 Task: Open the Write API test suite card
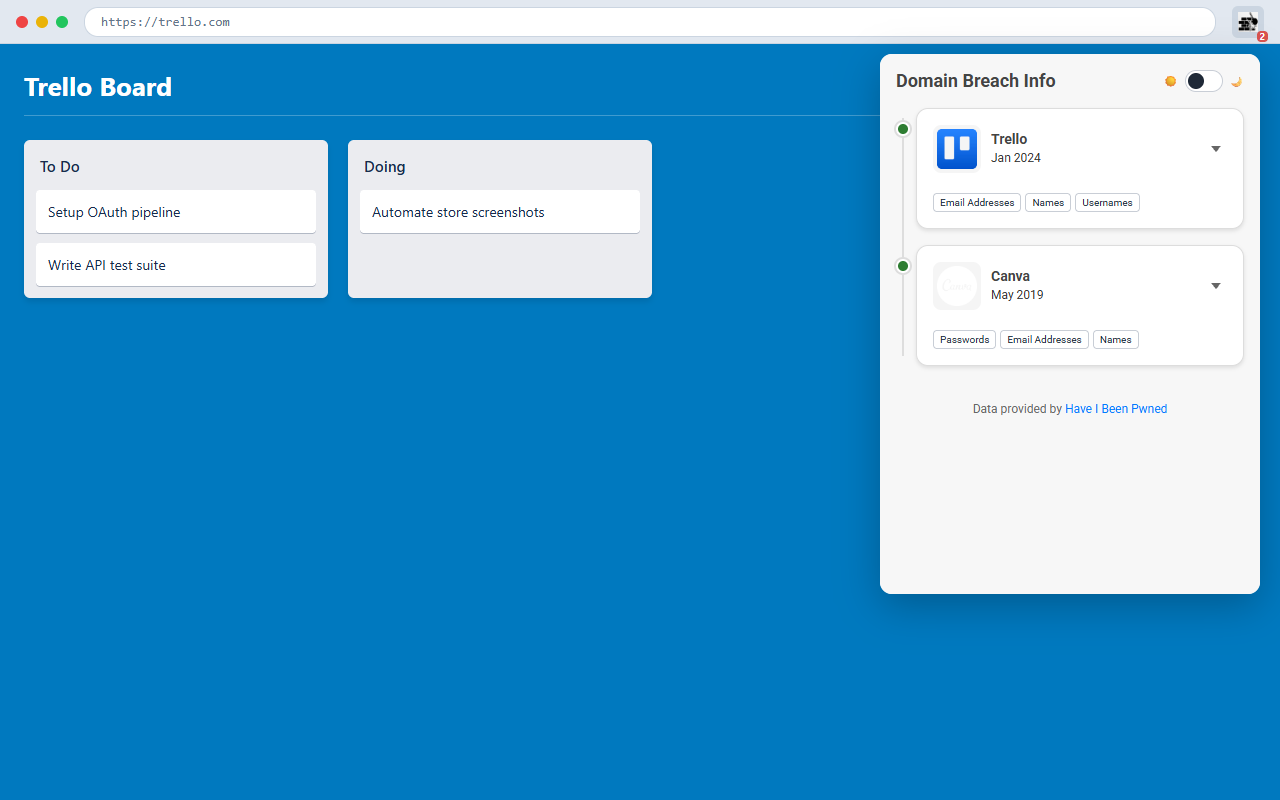[176, 265]
